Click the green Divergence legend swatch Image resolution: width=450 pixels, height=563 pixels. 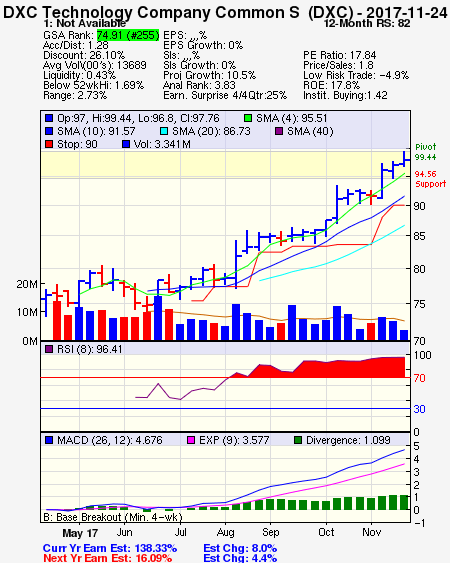[298, 440]
